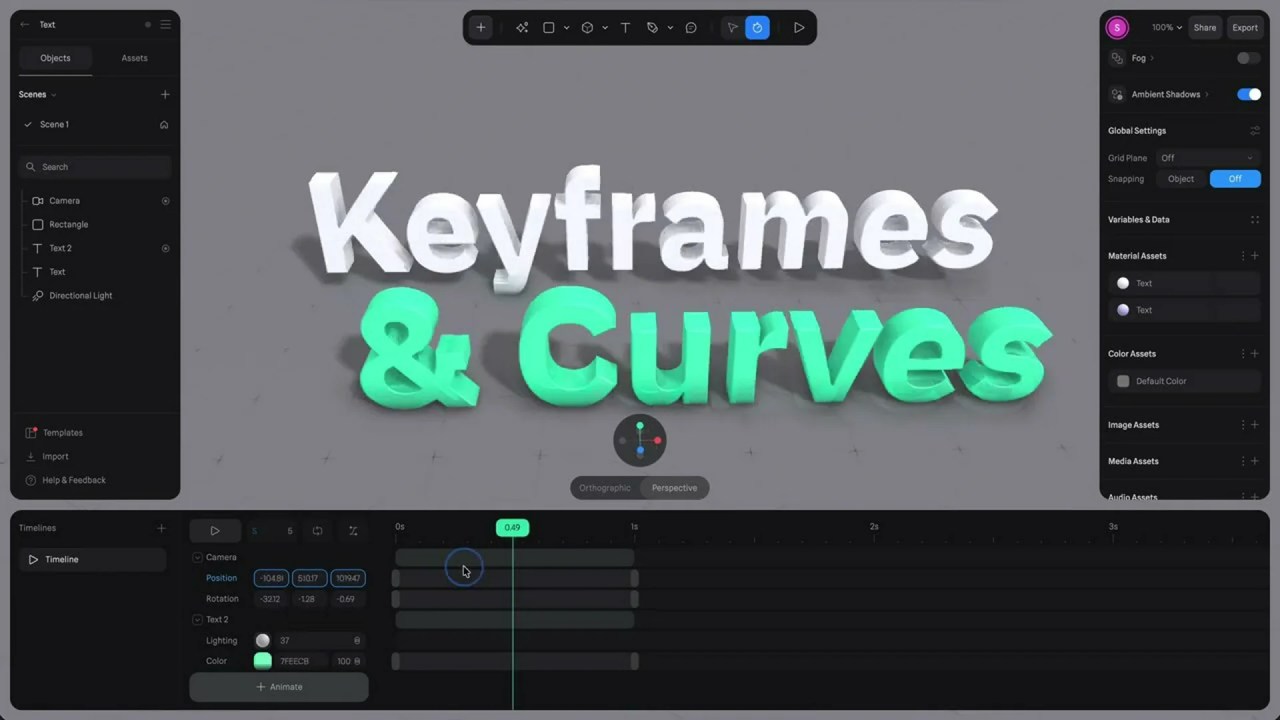
Task: Activate the cursor selection tool
Action: (732, 27)
